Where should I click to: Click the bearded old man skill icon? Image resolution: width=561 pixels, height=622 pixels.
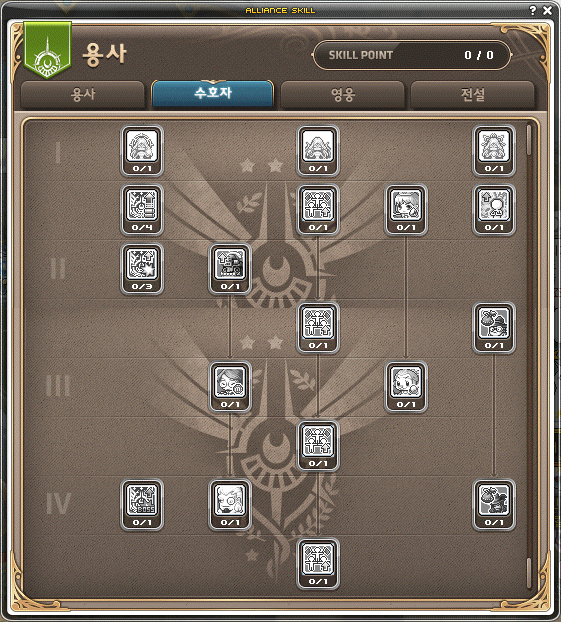230,505
